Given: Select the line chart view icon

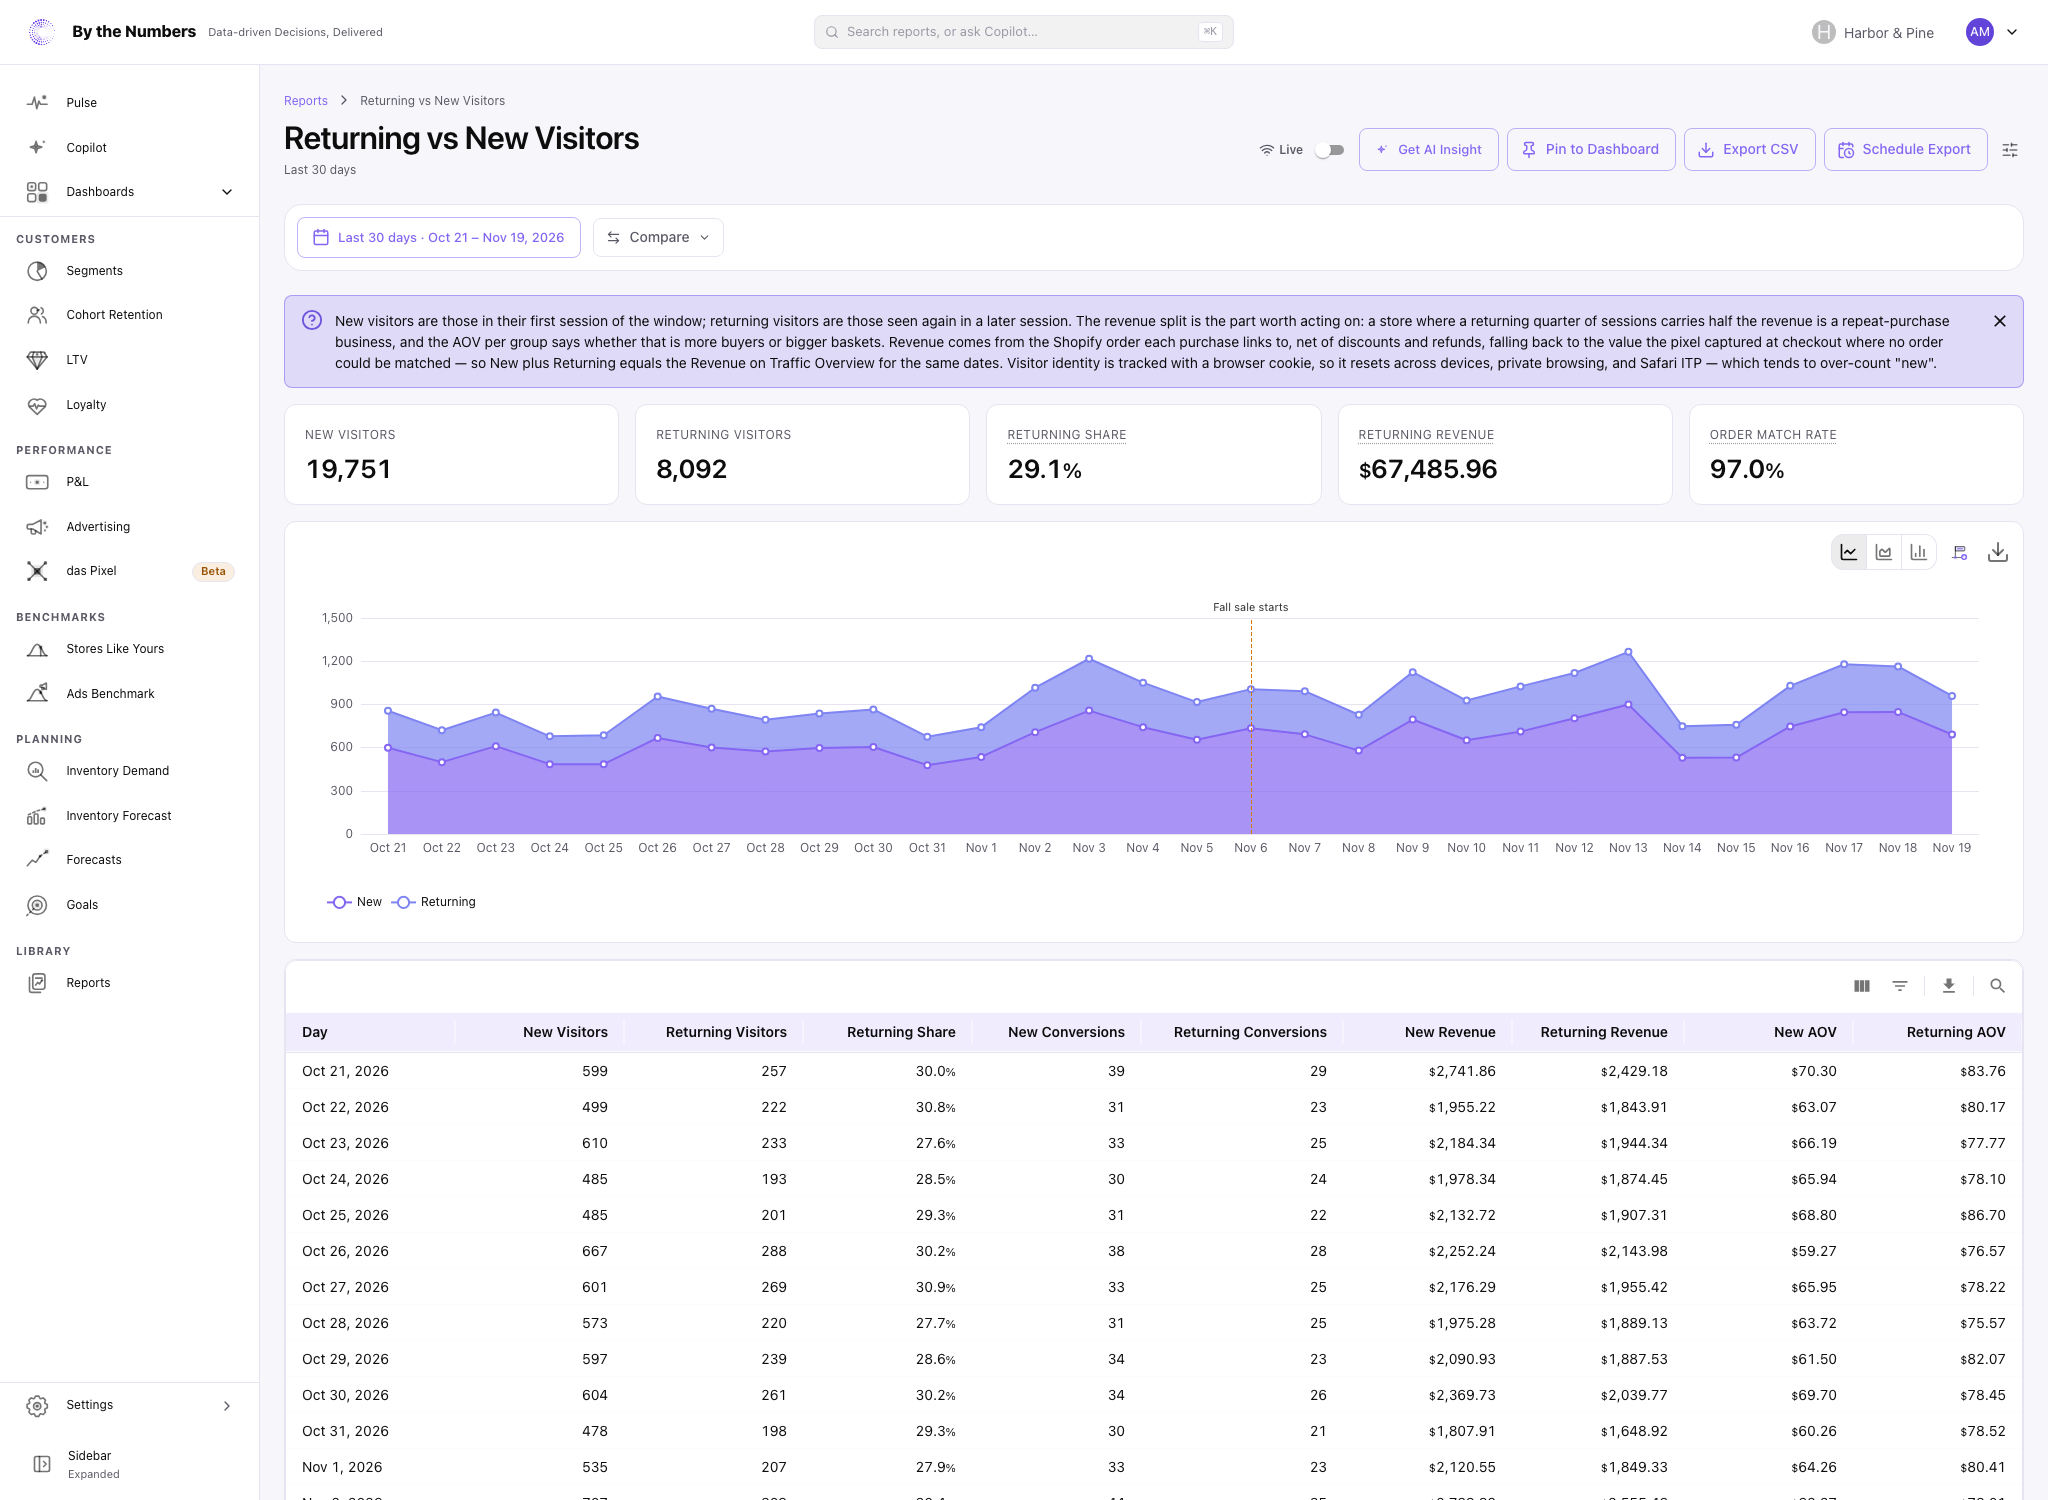Looking at the screenshot, I should pos(1849,552).
